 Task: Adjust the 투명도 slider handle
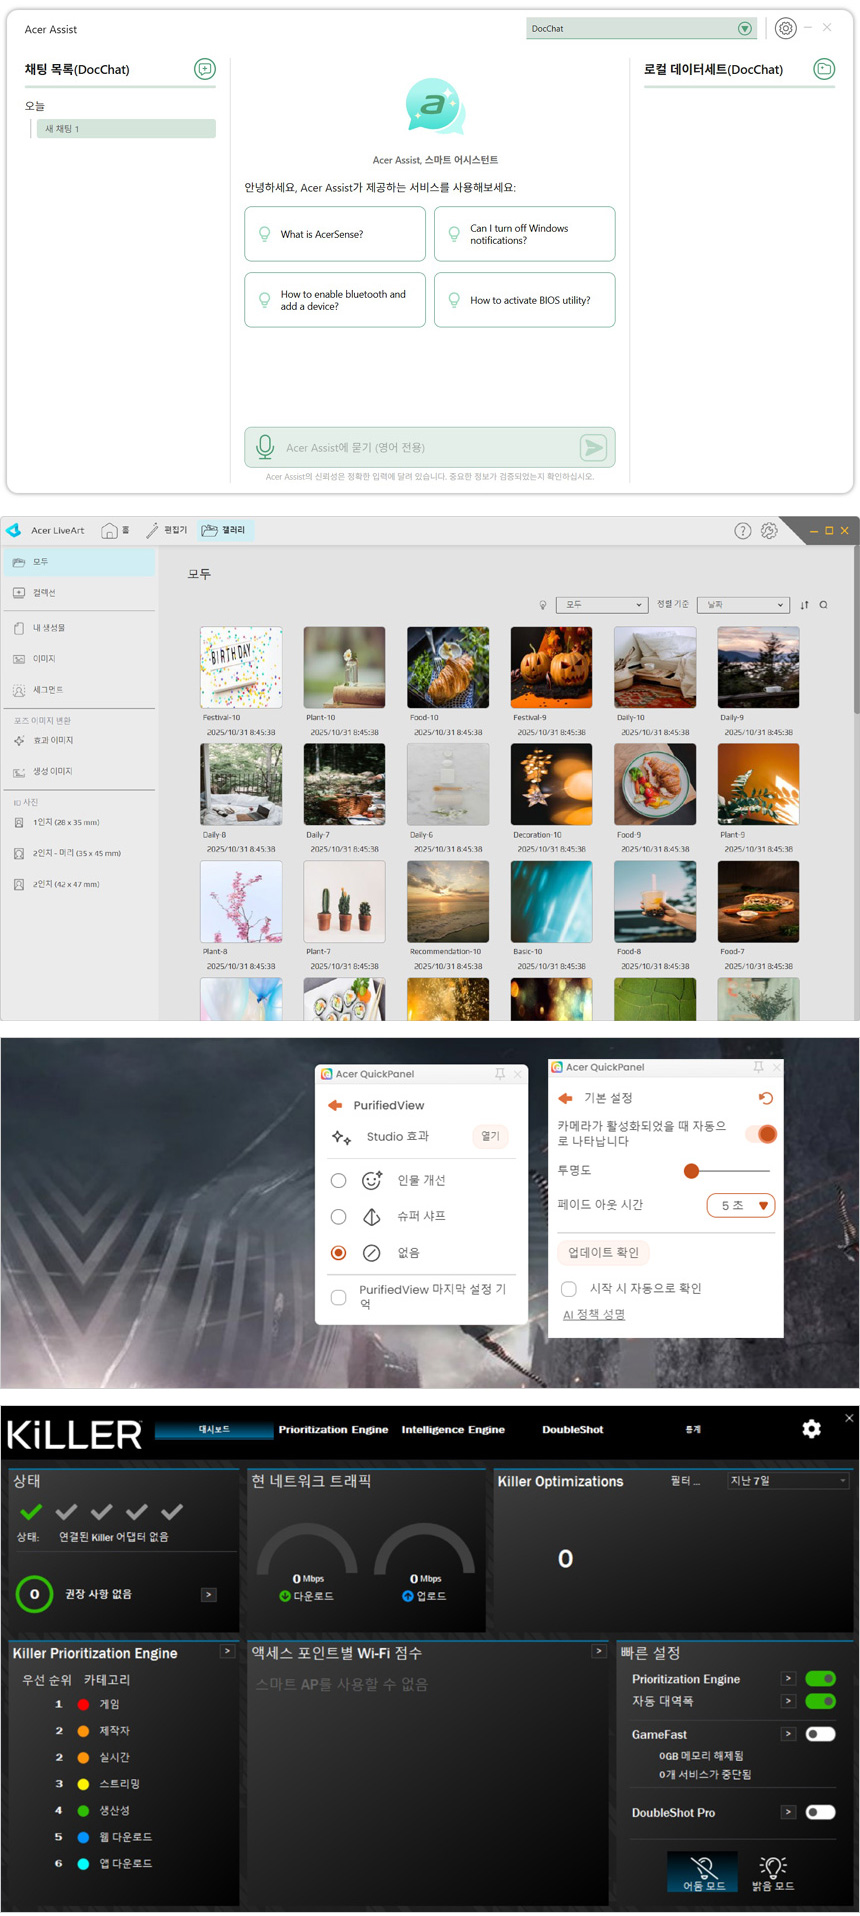click(x=691, y=1171)
